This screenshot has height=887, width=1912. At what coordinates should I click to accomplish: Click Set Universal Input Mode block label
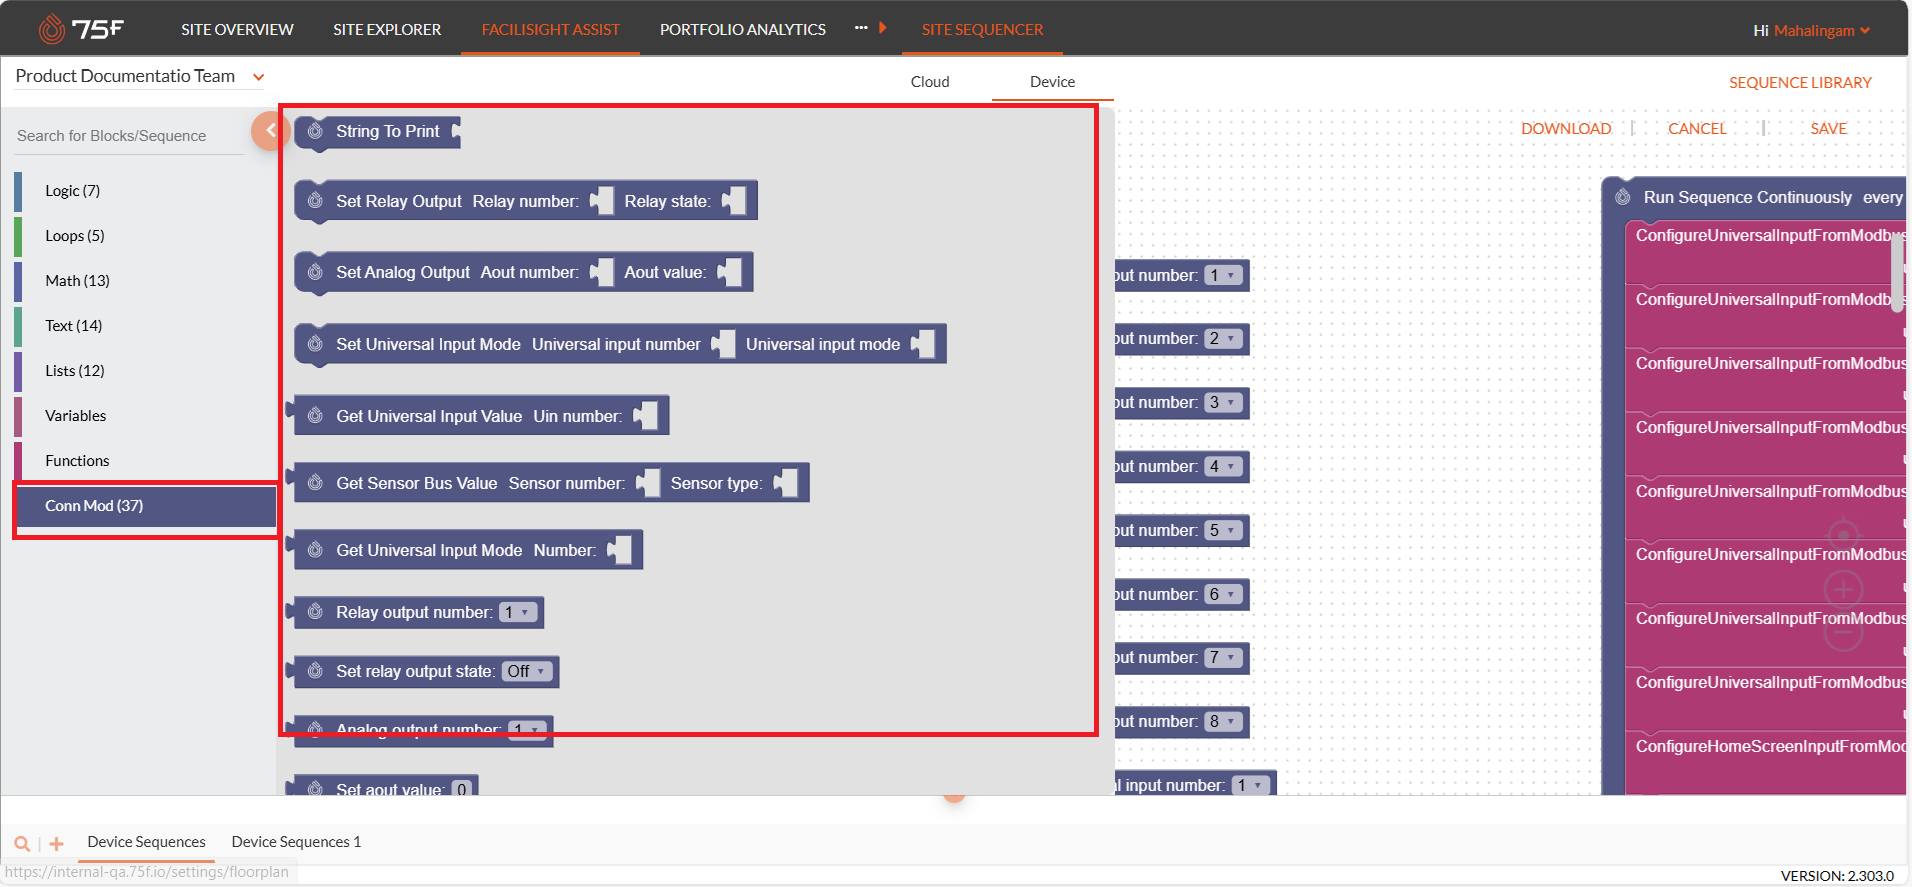(x=428, y=344)
